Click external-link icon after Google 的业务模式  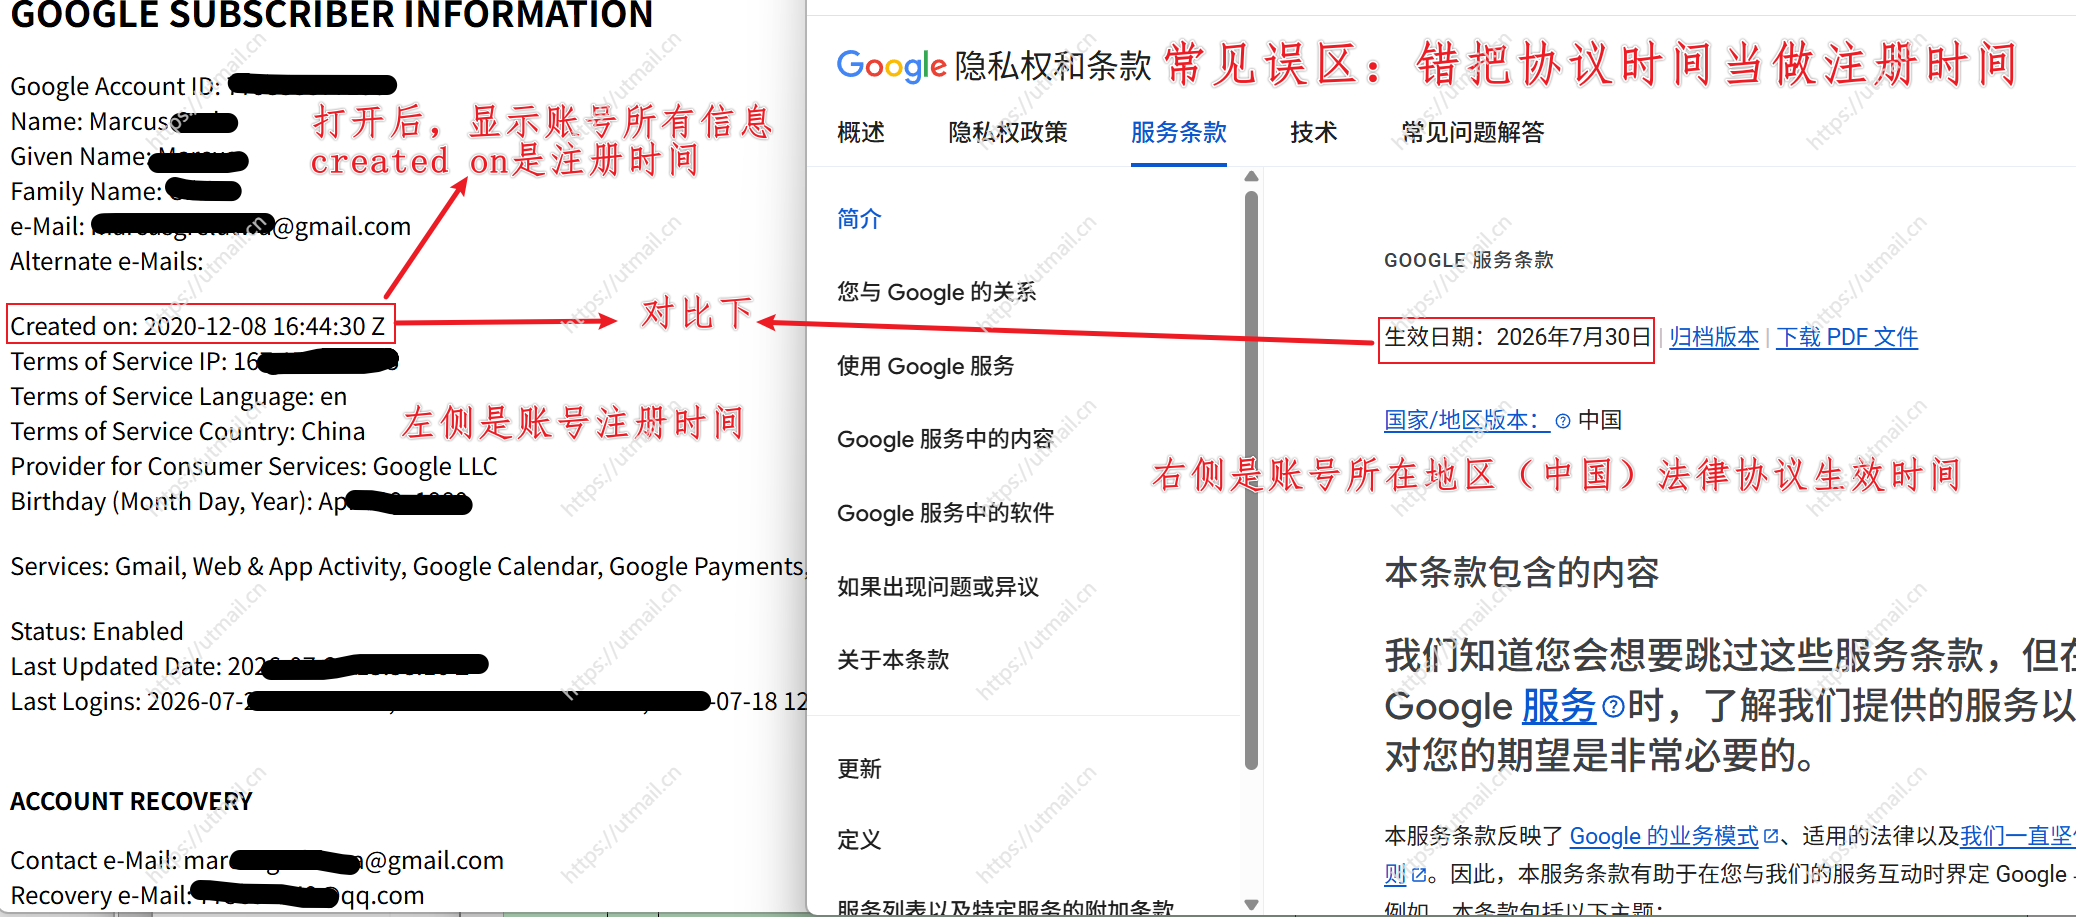1771,836
